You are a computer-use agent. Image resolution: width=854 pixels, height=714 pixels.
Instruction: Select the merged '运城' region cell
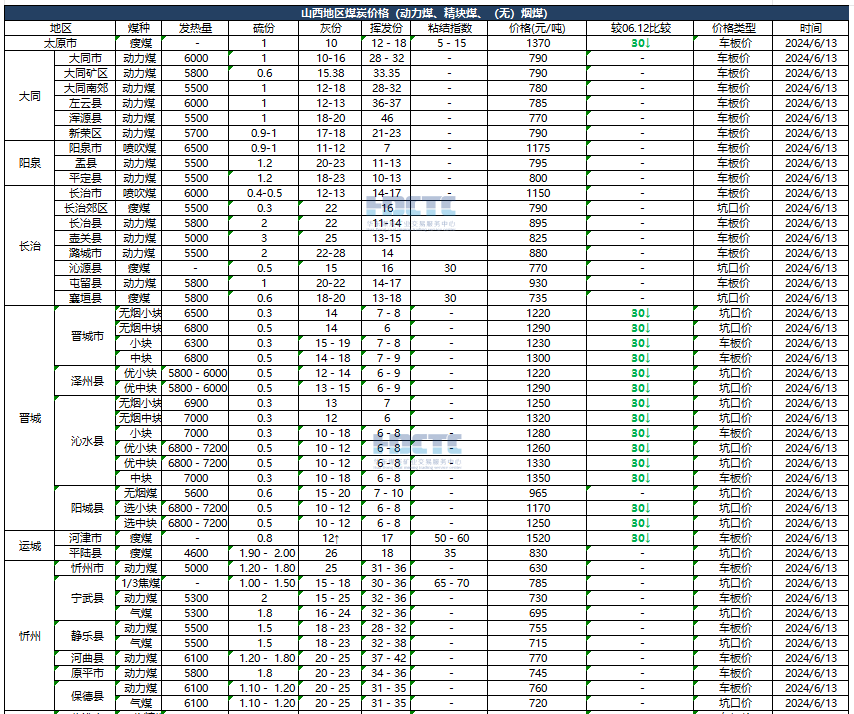pos(29,546)
